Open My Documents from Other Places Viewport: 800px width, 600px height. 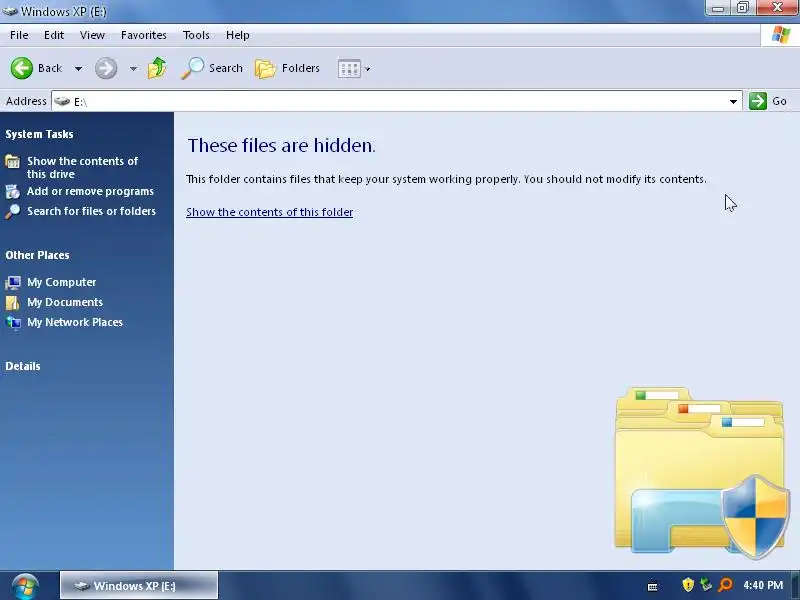pyautogui.click(x=65, y=302)
